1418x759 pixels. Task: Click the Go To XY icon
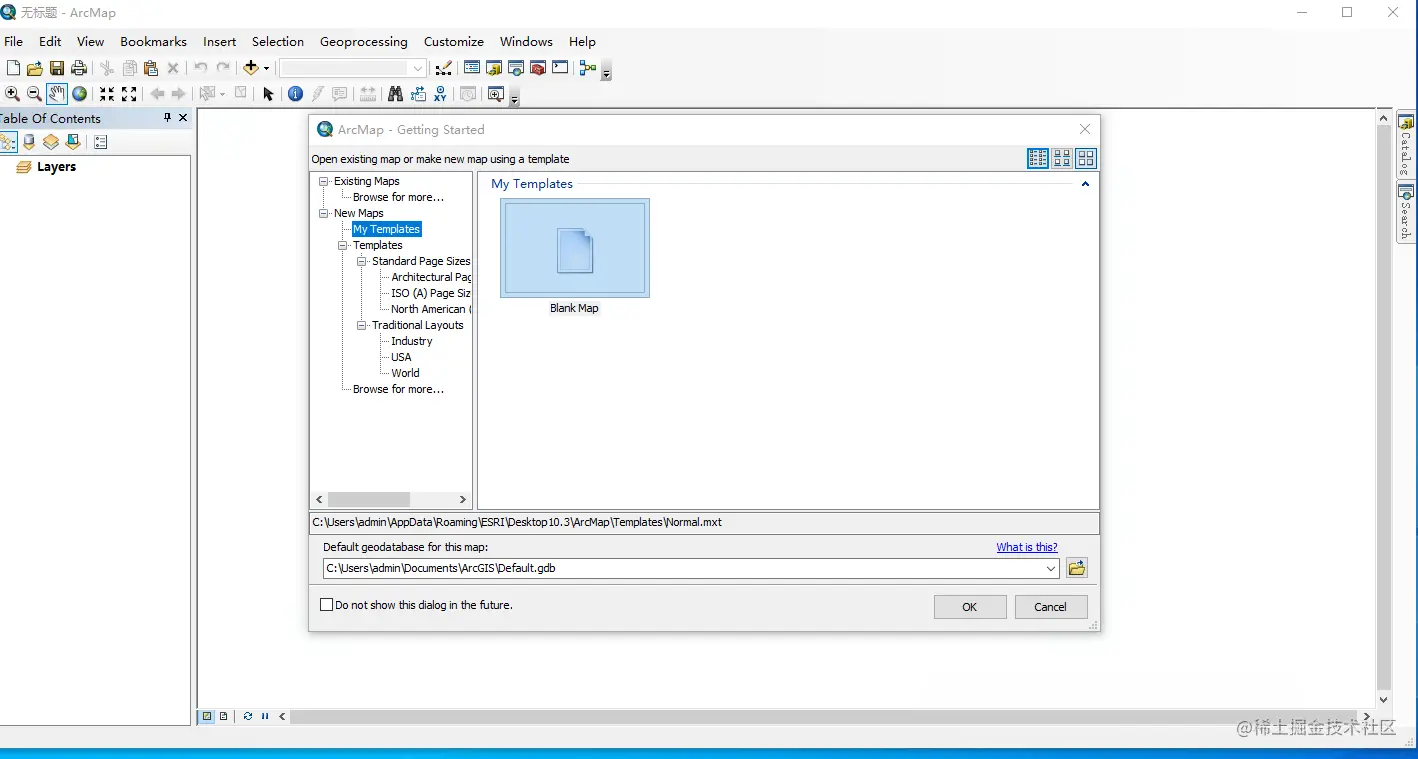(440, 94)
